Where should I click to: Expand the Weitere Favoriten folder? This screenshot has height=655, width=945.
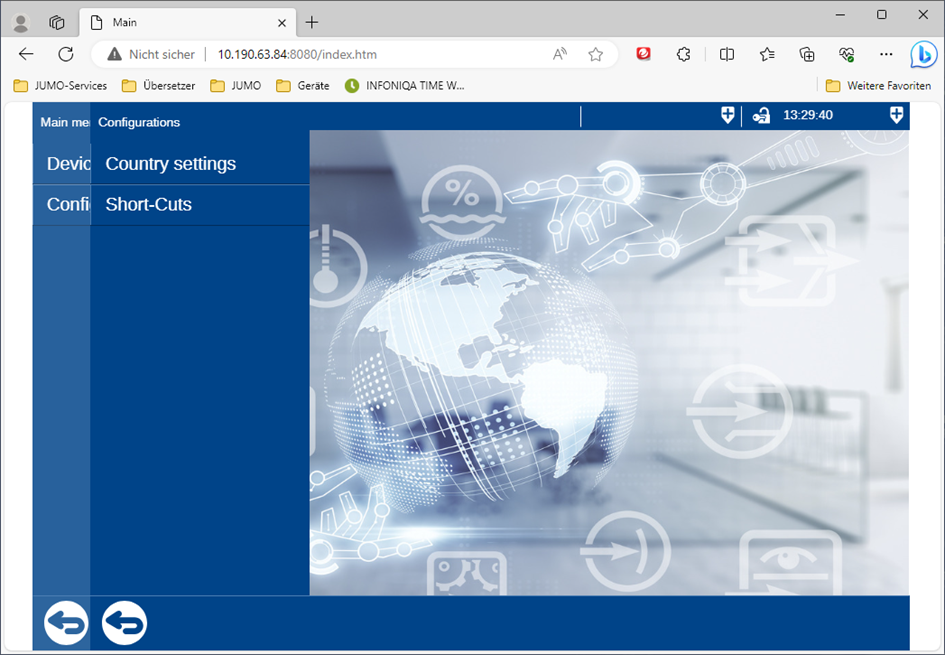878,86
